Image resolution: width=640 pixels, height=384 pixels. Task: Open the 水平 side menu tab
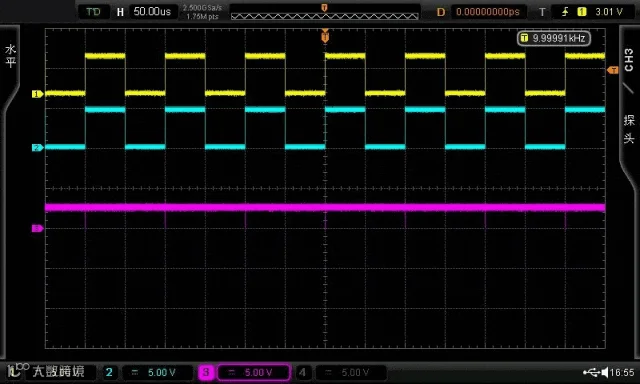tap(11, 55)
